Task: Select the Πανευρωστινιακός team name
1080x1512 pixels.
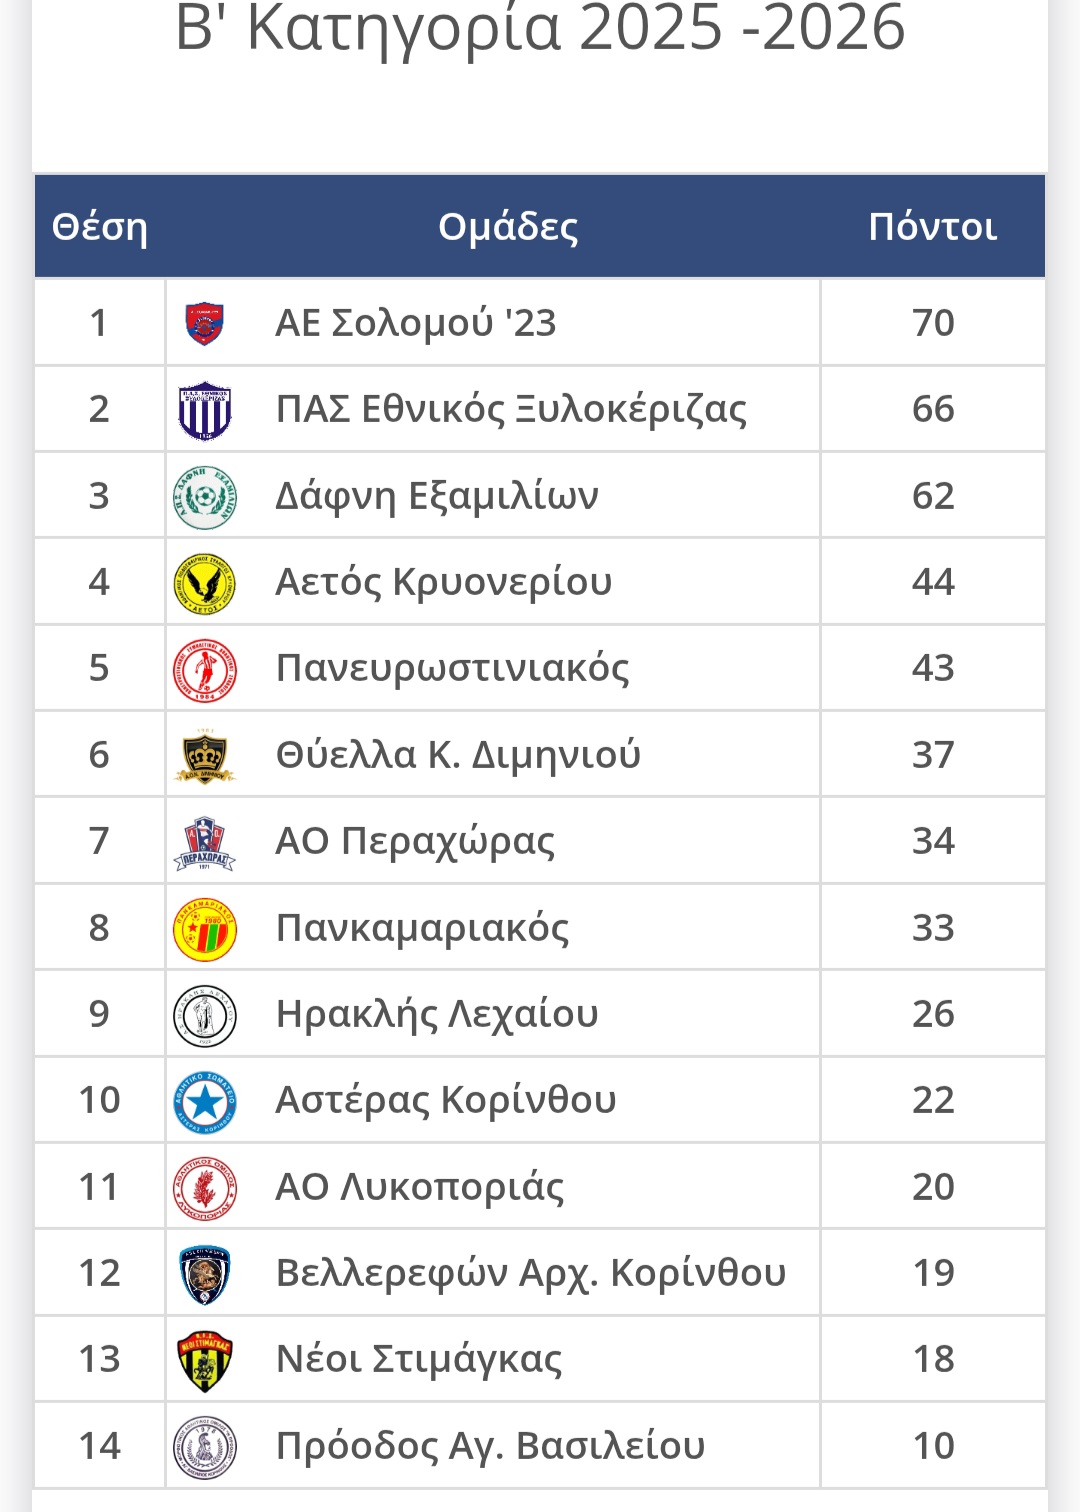Action: coord(453,668)
